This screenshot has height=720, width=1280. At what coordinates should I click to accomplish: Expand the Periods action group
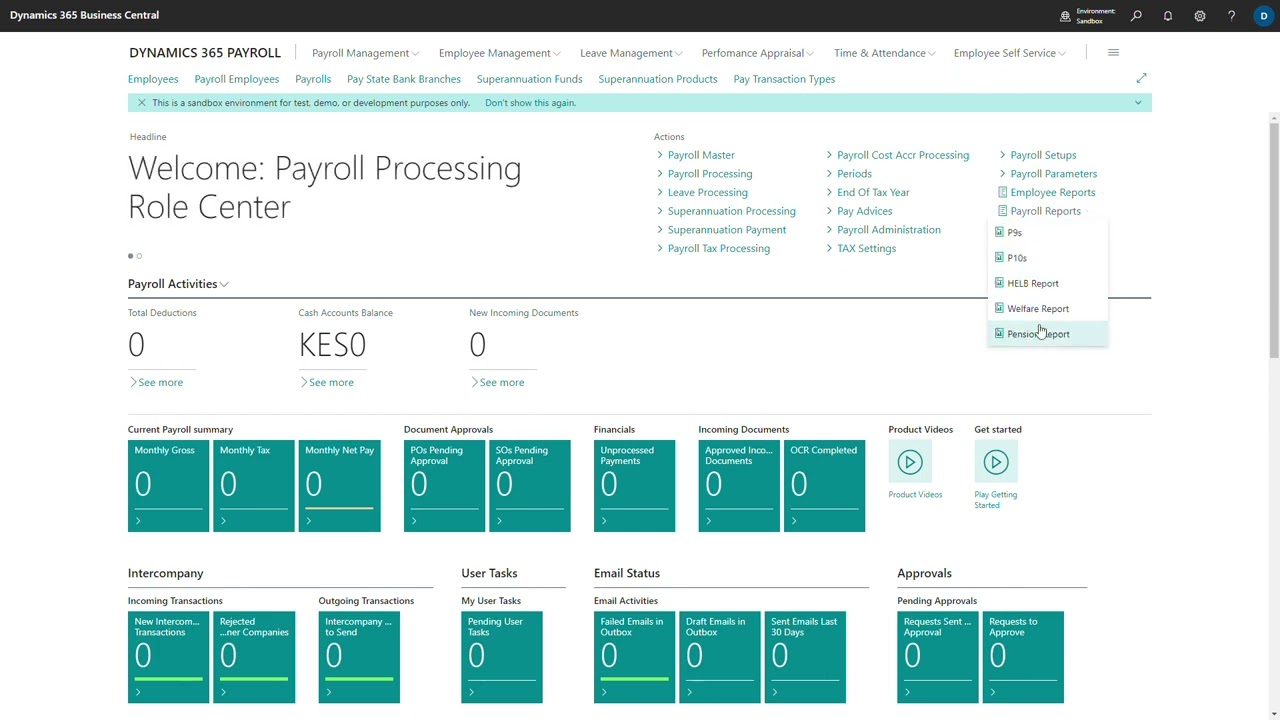pyautogui.click(x=849, y=174)
